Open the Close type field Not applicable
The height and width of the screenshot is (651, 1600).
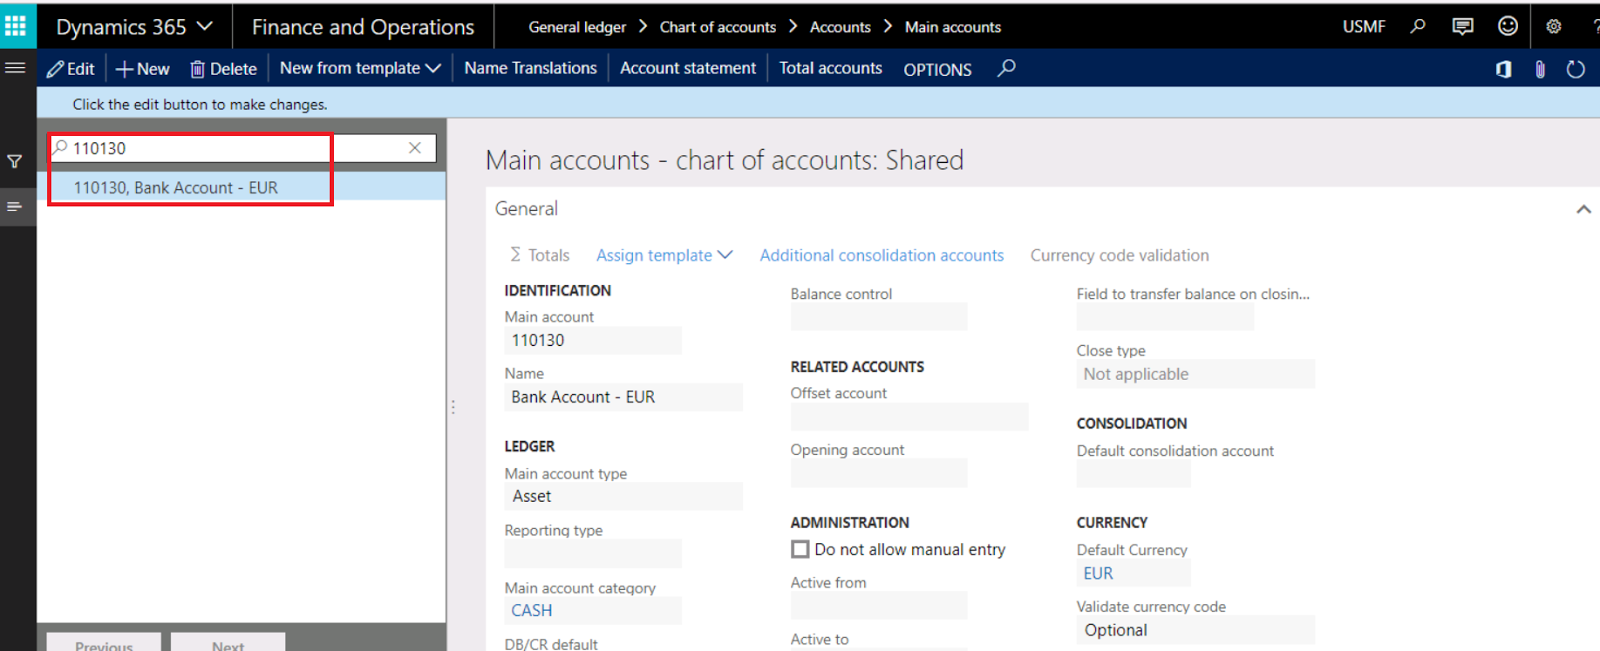1195,374
